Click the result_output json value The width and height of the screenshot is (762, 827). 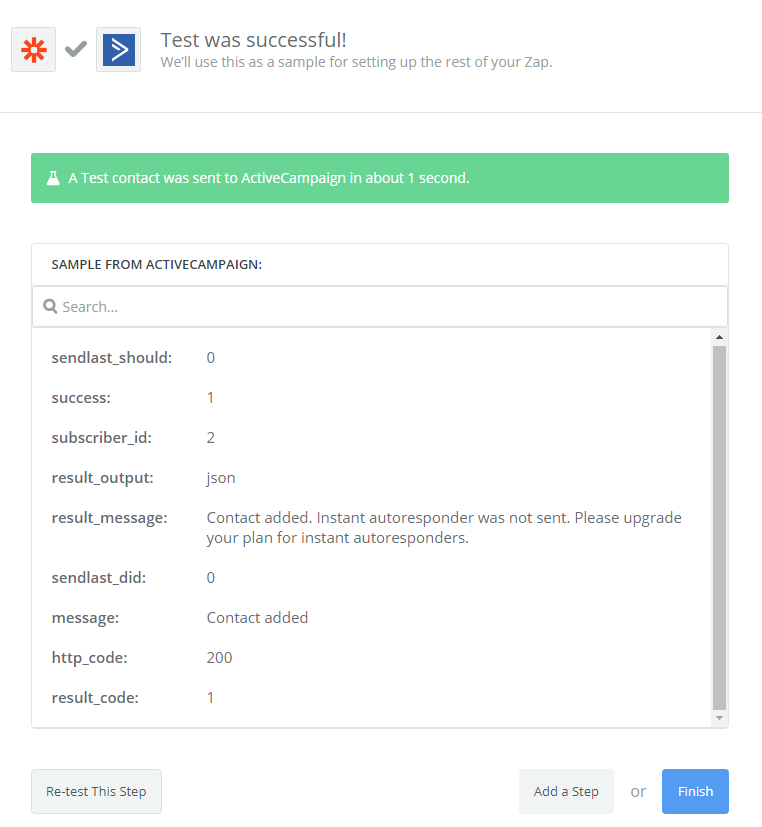coord(221,478)
